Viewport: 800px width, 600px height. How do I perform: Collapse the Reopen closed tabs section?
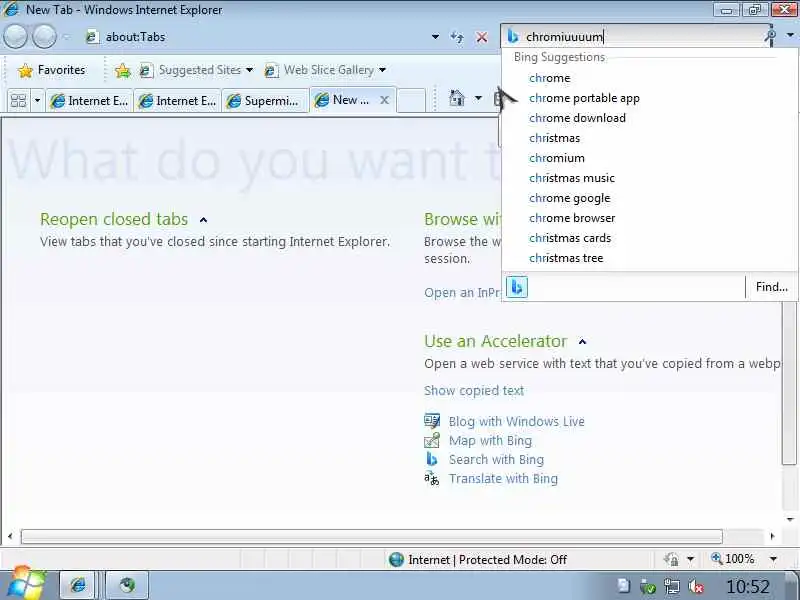(x=204, y=220)
